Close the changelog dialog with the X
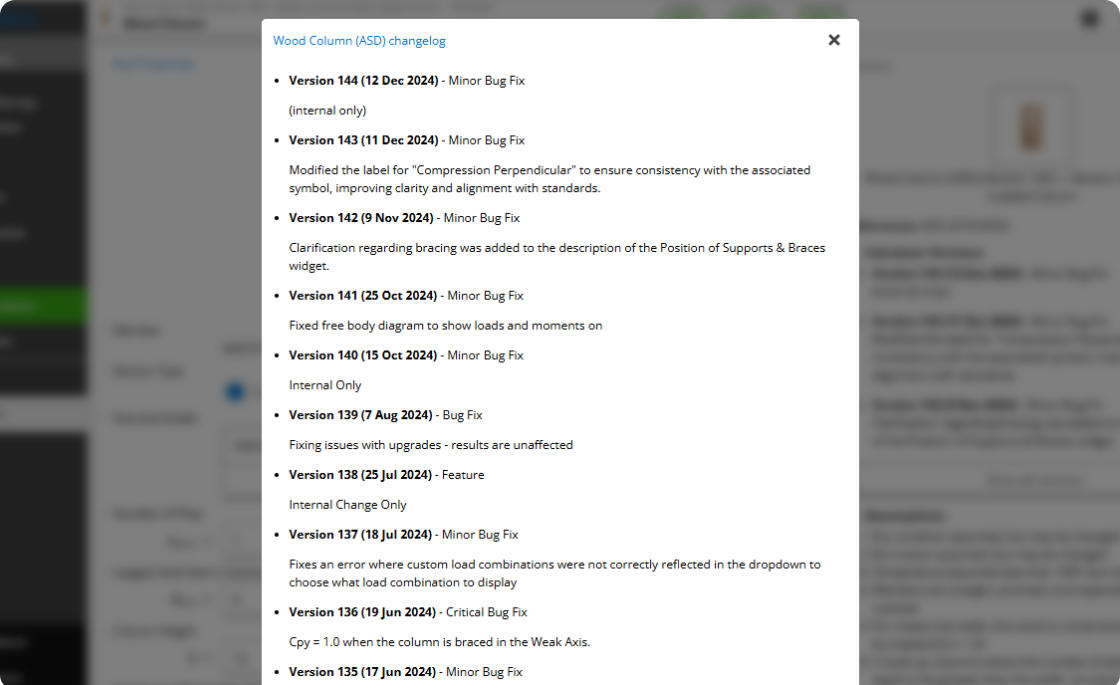The image size is (1120, 685). click(834, 40)
